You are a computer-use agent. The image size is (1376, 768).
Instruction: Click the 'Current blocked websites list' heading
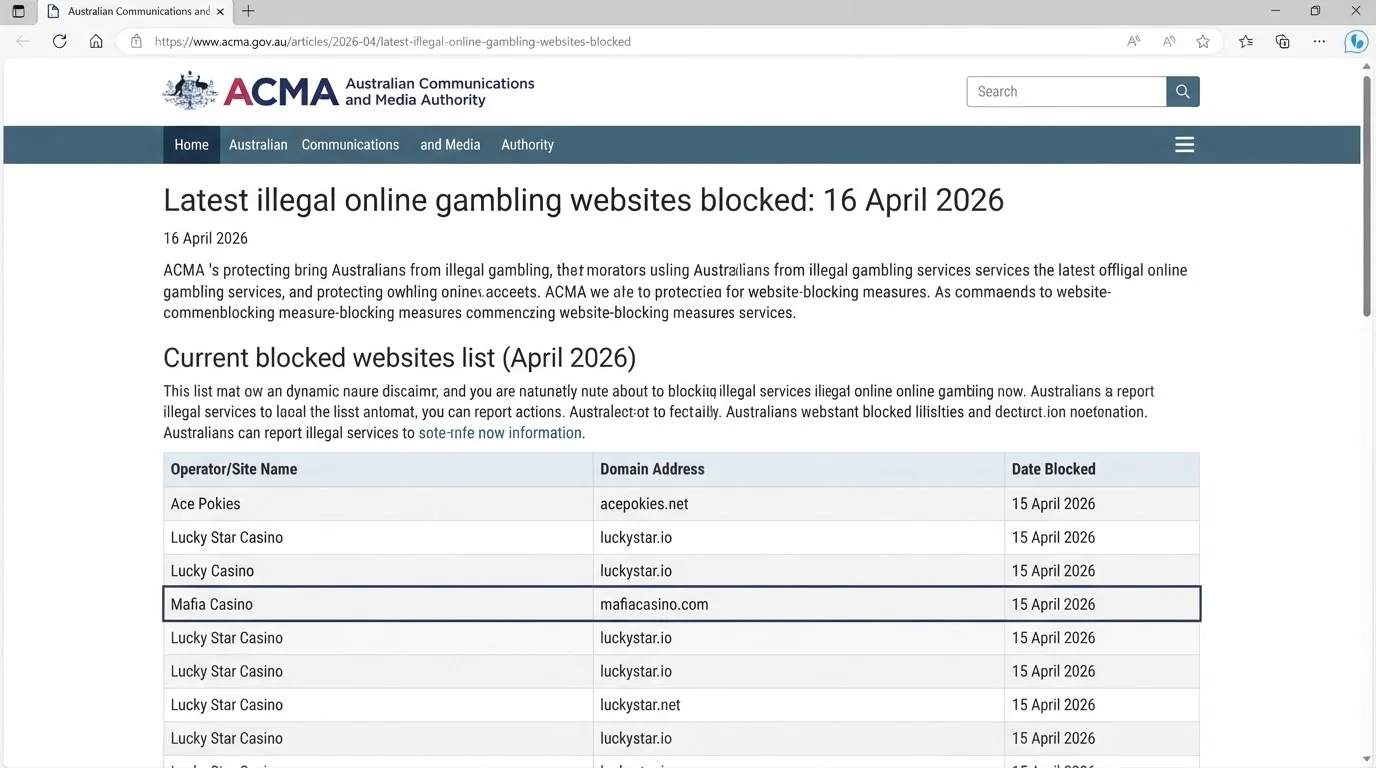(x=399, y=358)
